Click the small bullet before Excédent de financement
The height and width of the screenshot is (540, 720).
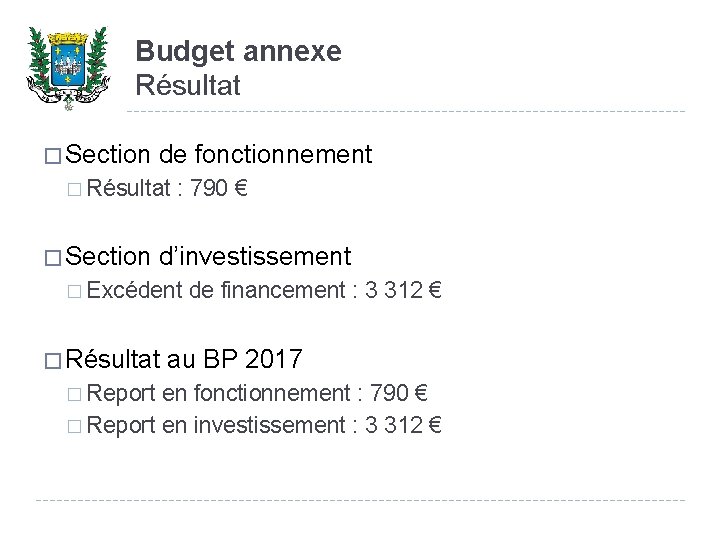coord(78,291)
